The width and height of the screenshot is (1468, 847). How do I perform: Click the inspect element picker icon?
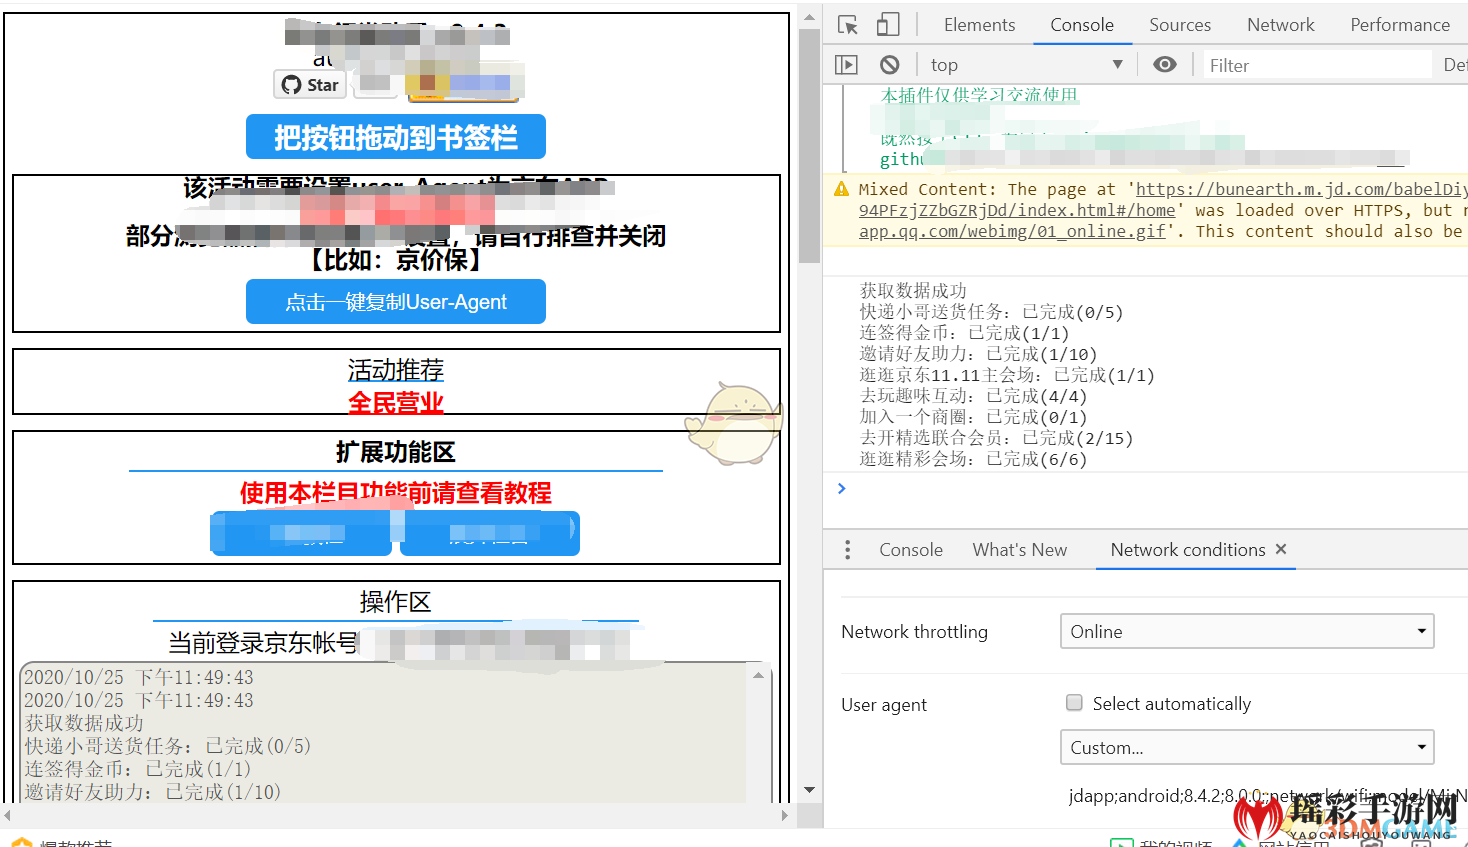(848, 25)
